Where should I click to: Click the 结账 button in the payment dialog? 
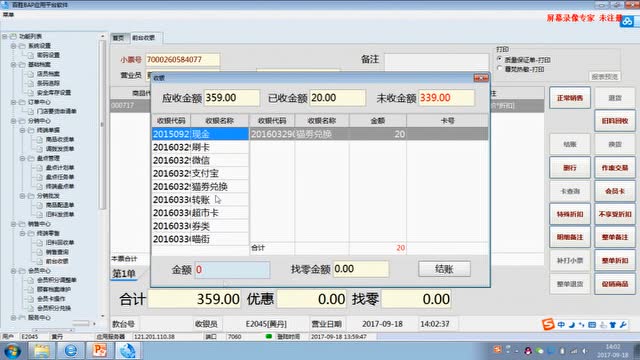click(x=444, y=269)
